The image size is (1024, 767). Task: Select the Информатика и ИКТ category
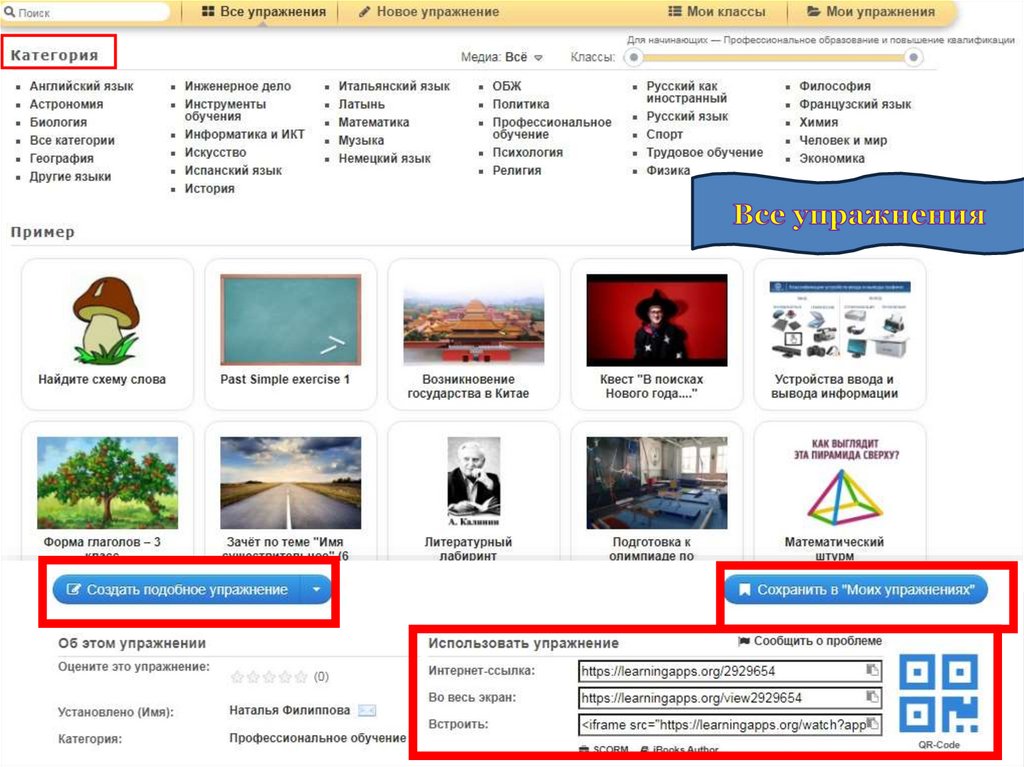click(x=244, y=134)
